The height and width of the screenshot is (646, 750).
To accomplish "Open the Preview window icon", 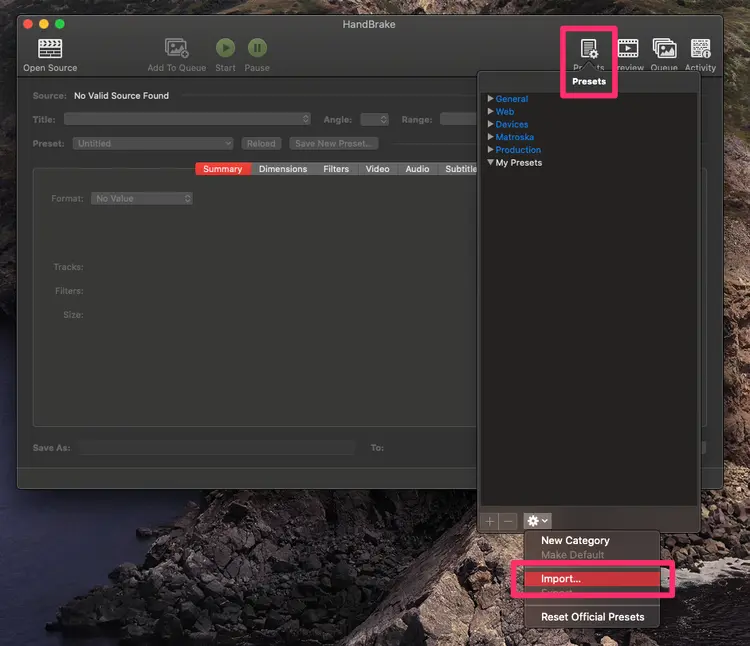I will [x=628, y=48].
